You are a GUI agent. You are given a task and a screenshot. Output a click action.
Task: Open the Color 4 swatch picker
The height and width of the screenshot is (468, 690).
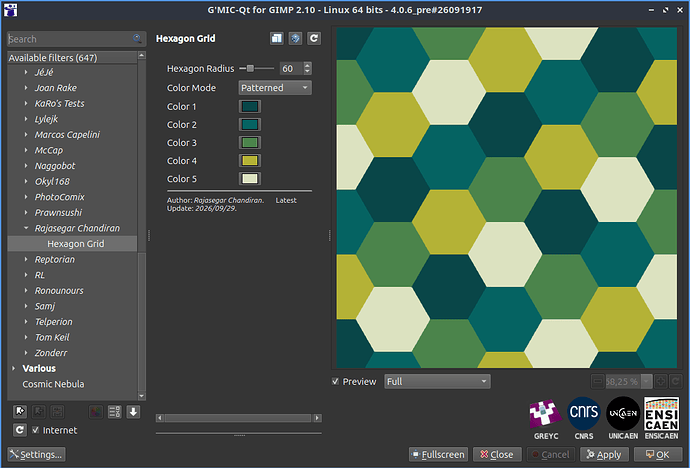pyautogui.click(x=250, y=161)
